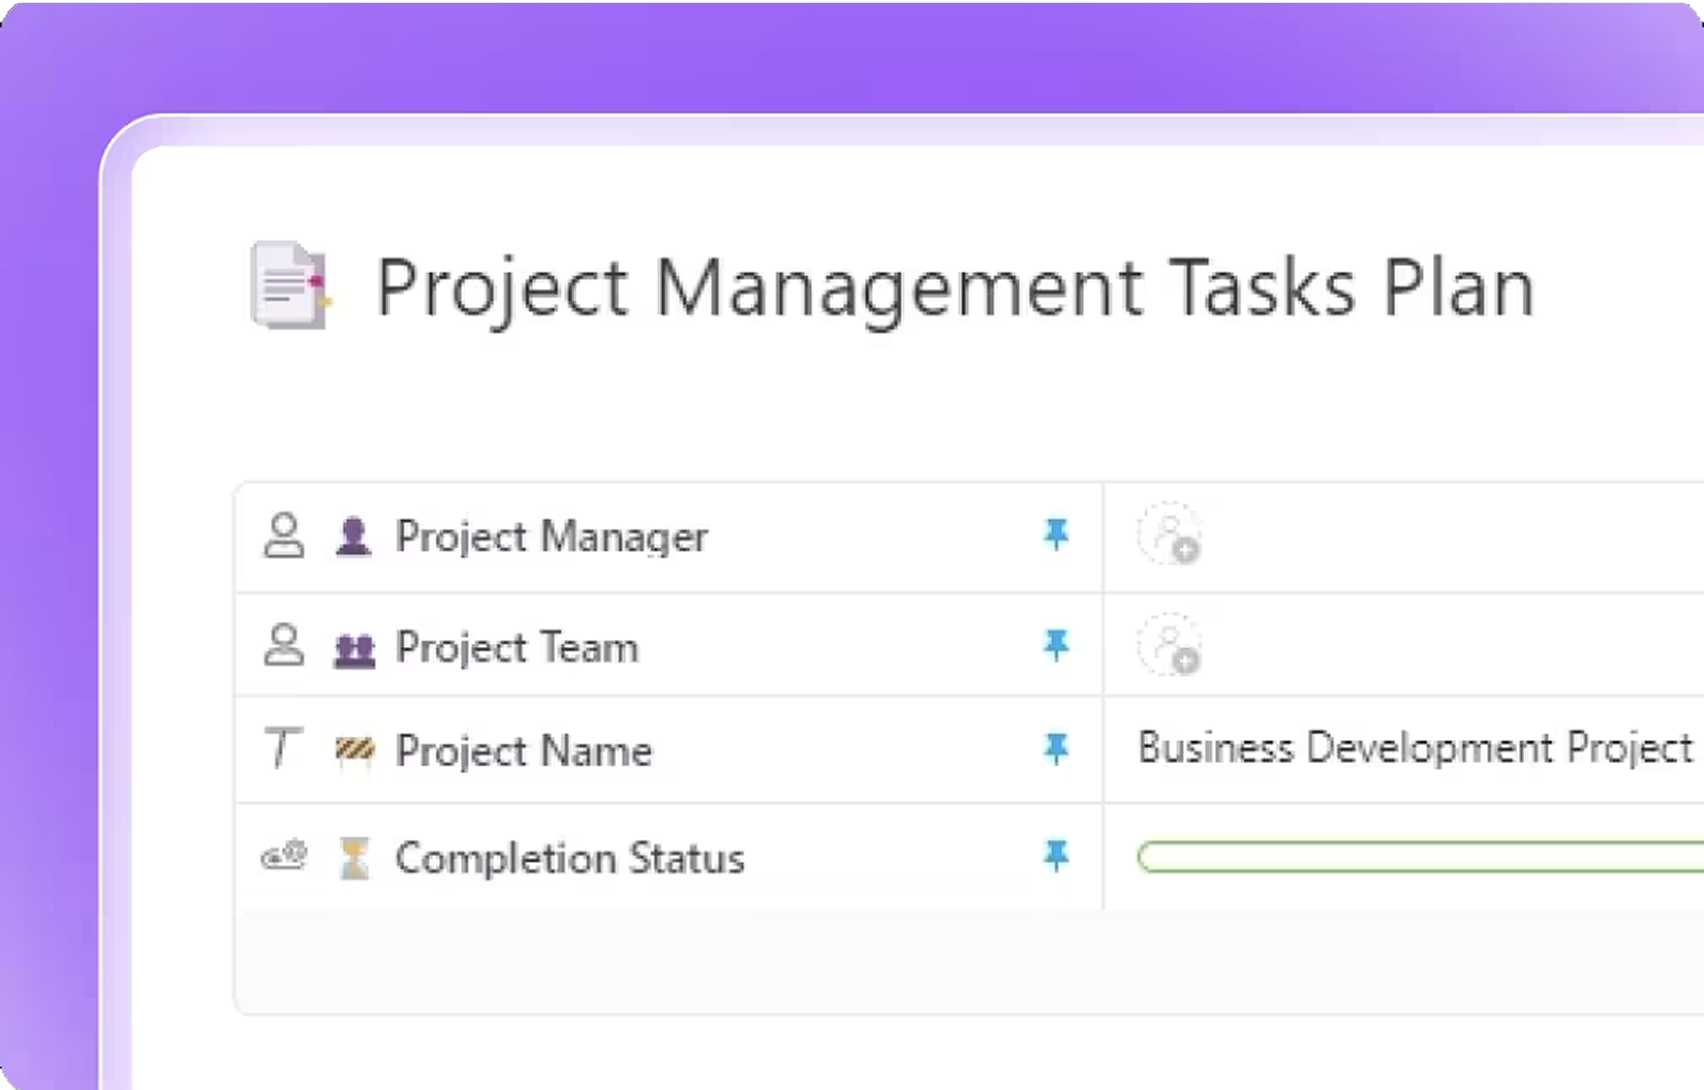Click the construction barrier emoji beside Project Name
The width and height of the screenshot is (1704, 1090).
[354, 751]
